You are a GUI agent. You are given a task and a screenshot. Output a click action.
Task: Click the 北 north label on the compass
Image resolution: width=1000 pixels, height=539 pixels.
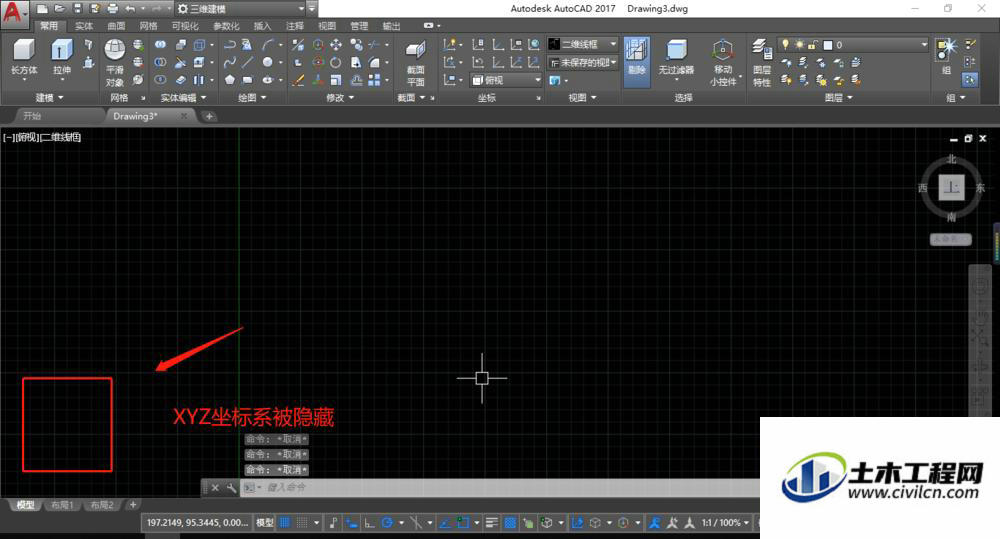tap(951, 159)
